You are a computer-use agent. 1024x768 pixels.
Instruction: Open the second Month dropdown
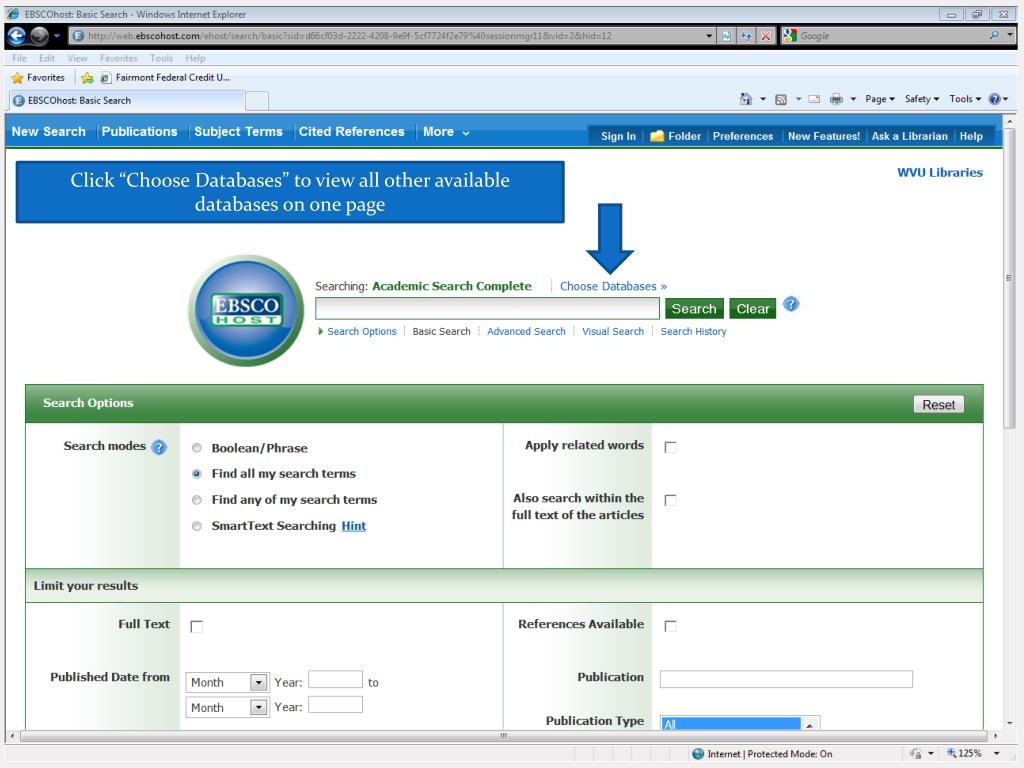(227, 707)
